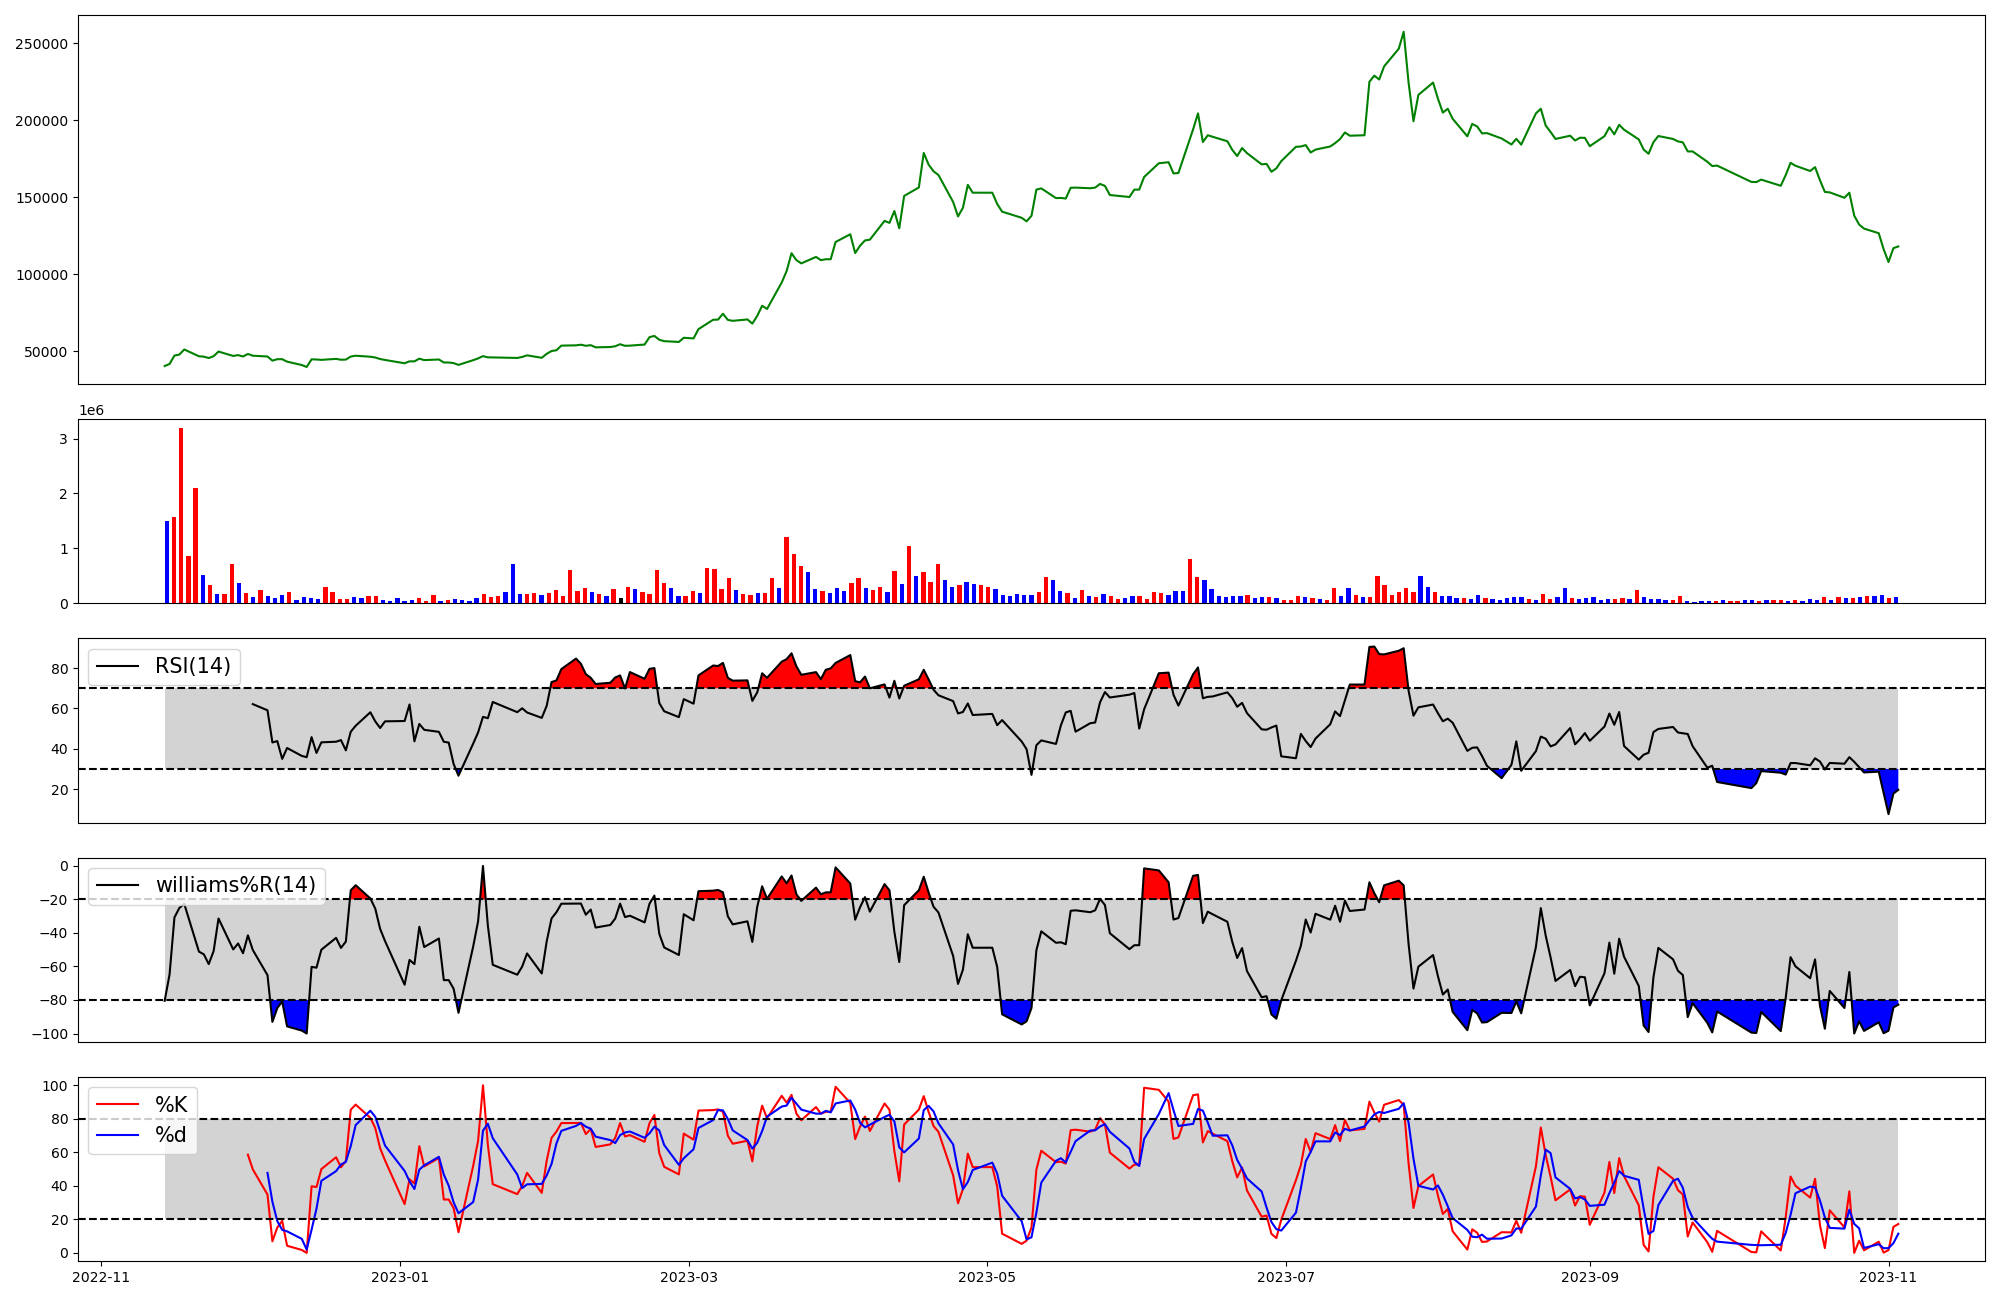The width and height of the screenshot is (2000, 1300).
Task: Click the 2023-05 x-axis date label
Action: click(x=987, y=1276)
